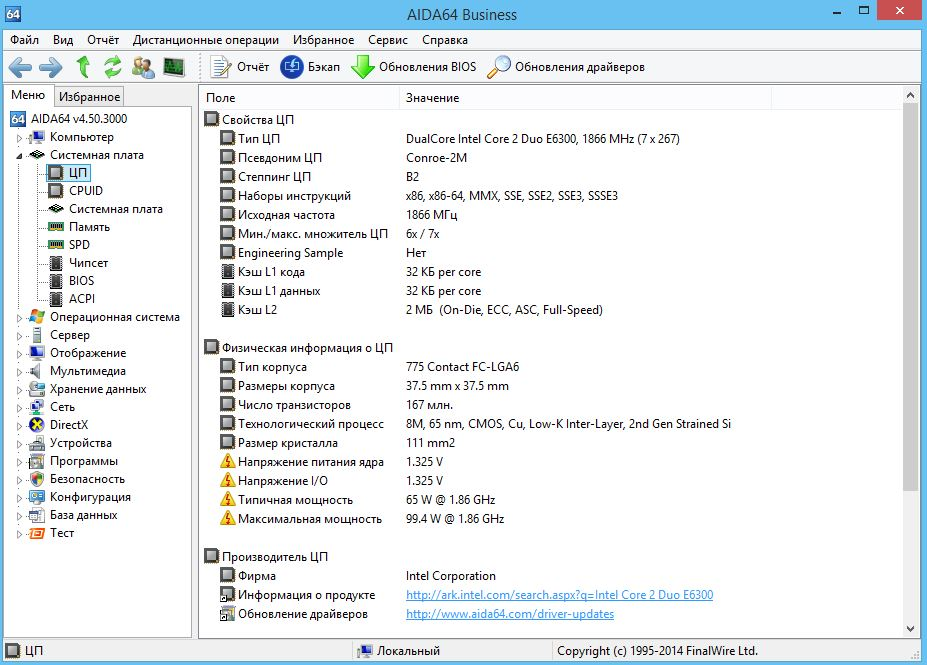Open the Справка menu
The image size is (927, 665).
click(445, 40)
